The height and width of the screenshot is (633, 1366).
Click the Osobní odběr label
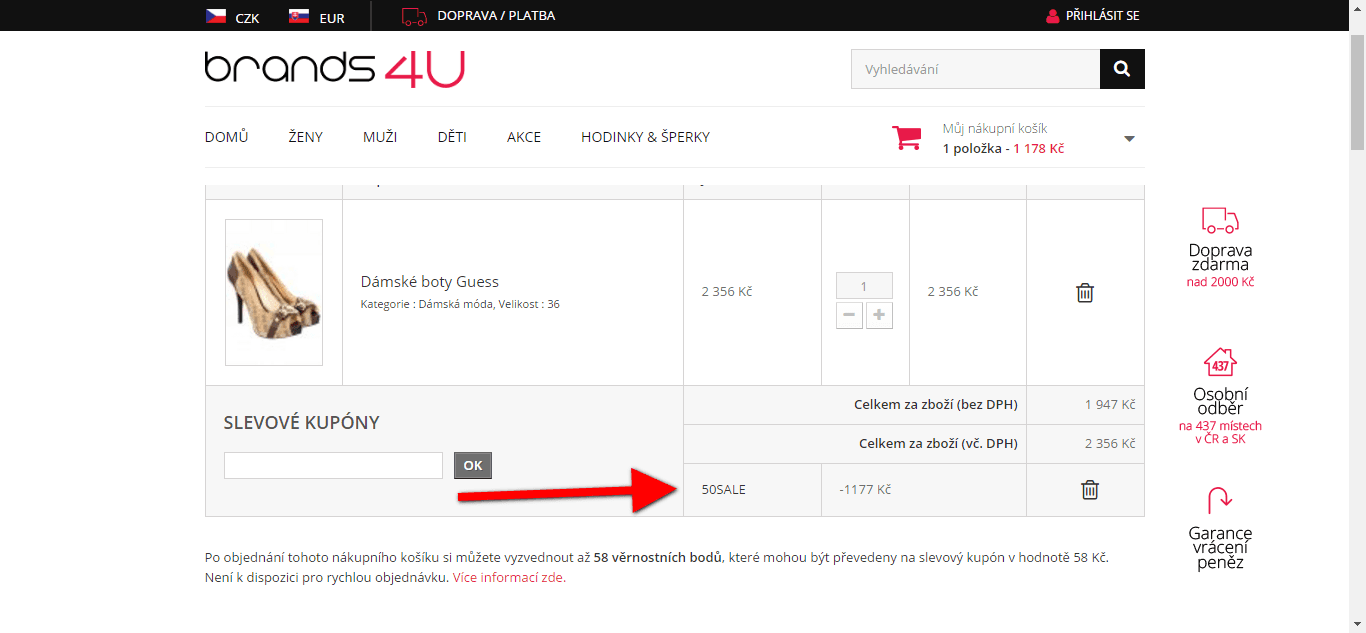pos(1220,401)
